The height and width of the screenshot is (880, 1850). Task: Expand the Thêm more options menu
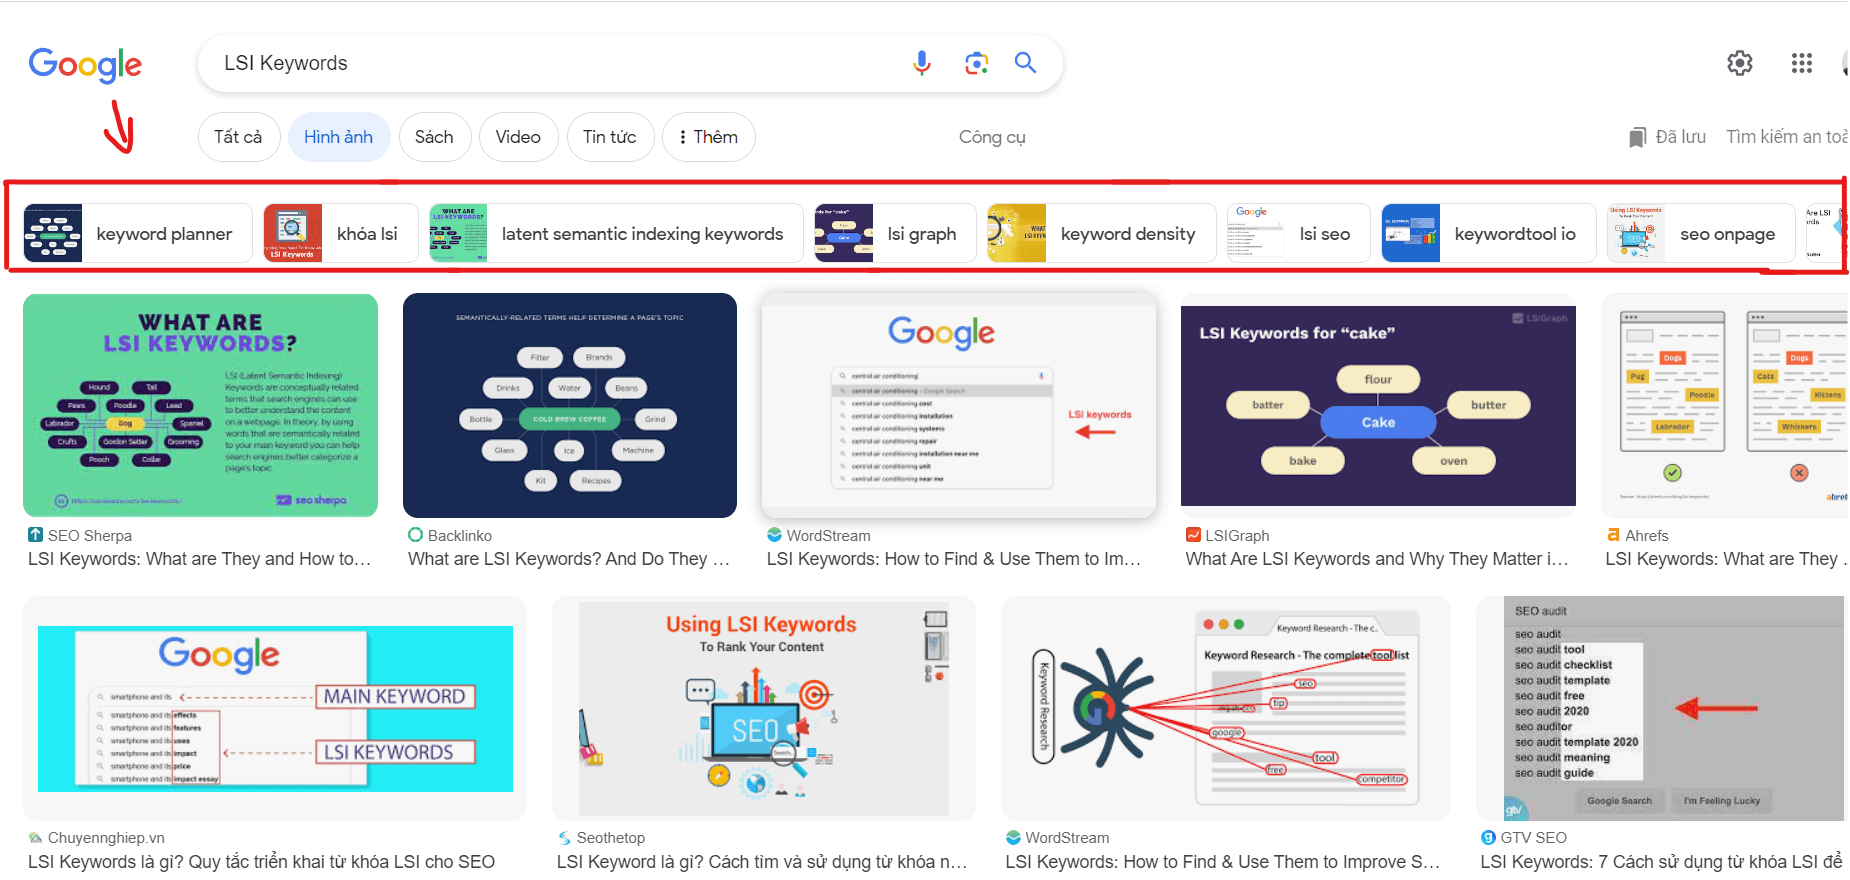pyautogui.click(x=708, y=137)
